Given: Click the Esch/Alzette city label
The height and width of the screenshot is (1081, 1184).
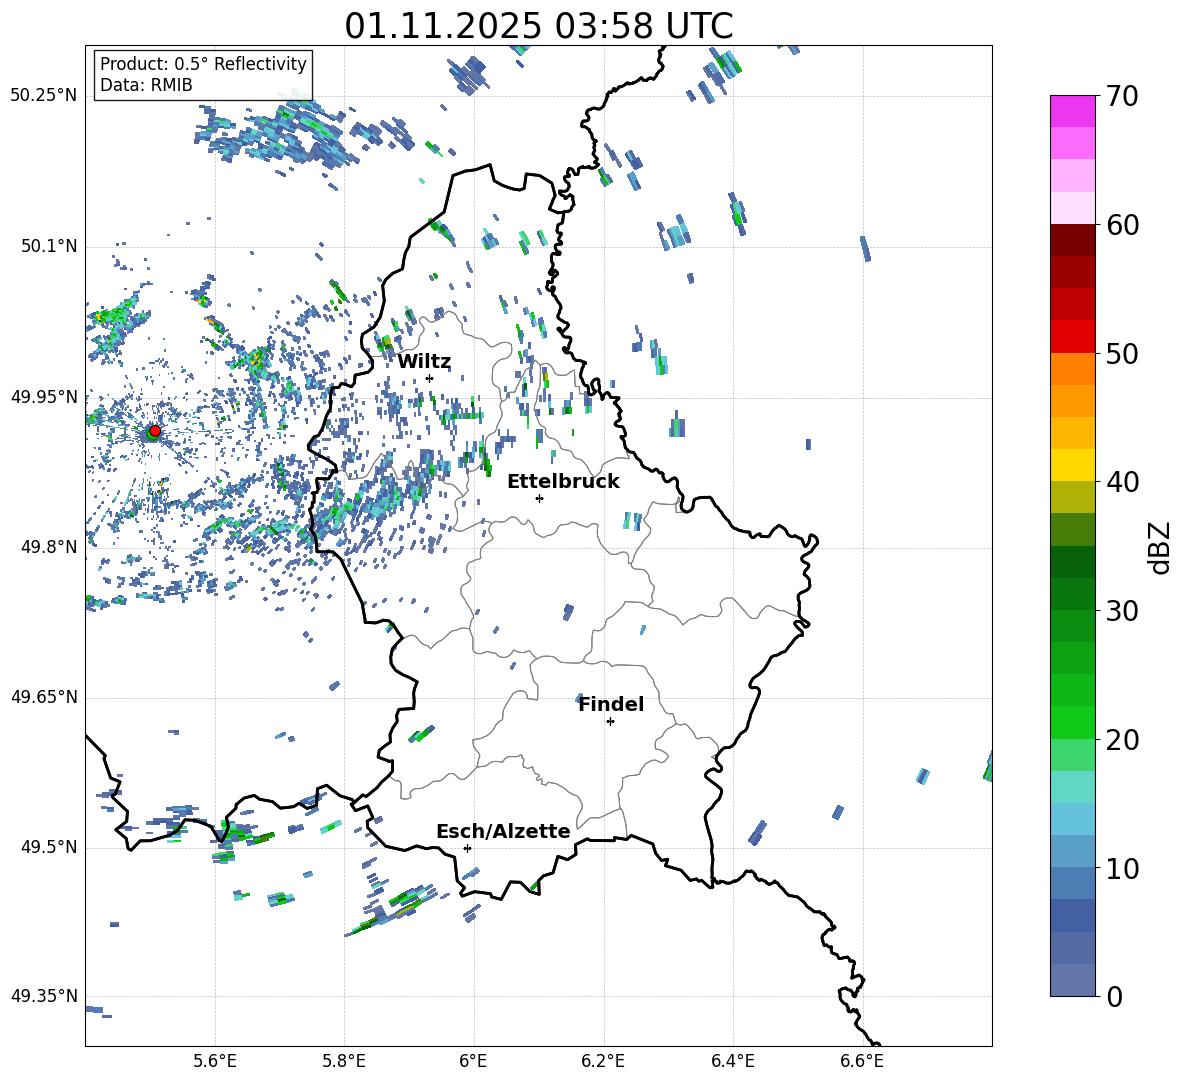Looking at the screenshot, I should pos(503,831).
